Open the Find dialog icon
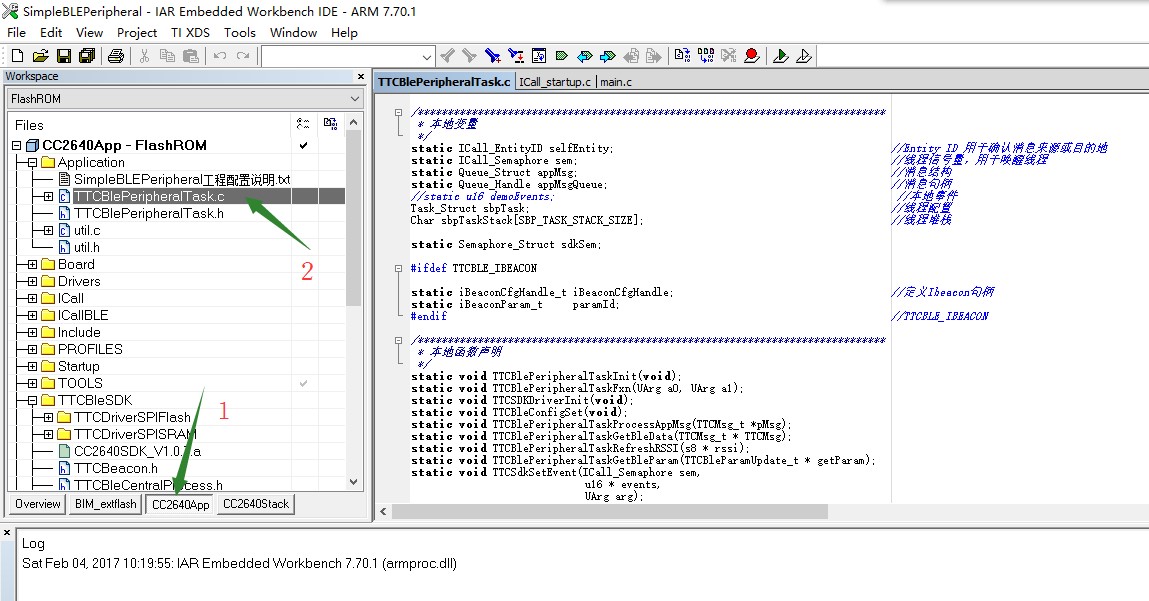The image size is (1149, 601). click(x=492, y=56)
